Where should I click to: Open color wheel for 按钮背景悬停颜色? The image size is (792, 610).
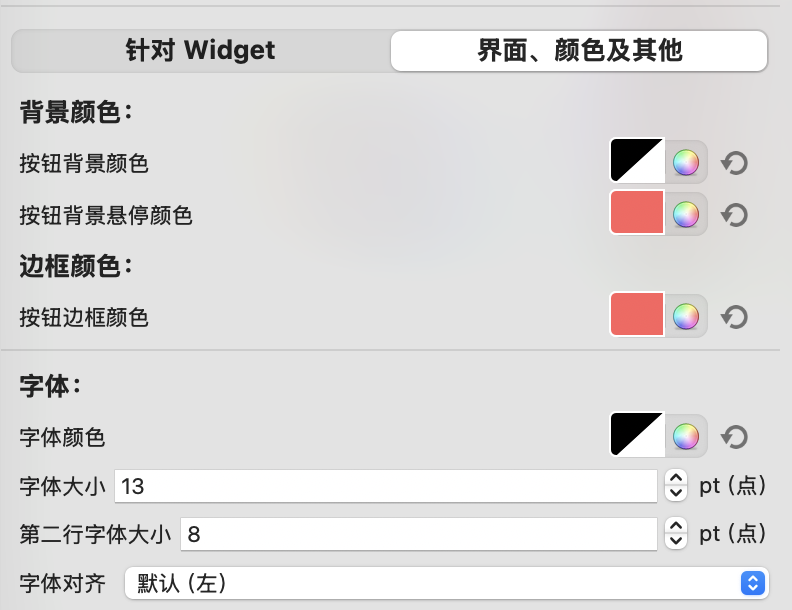686,215
